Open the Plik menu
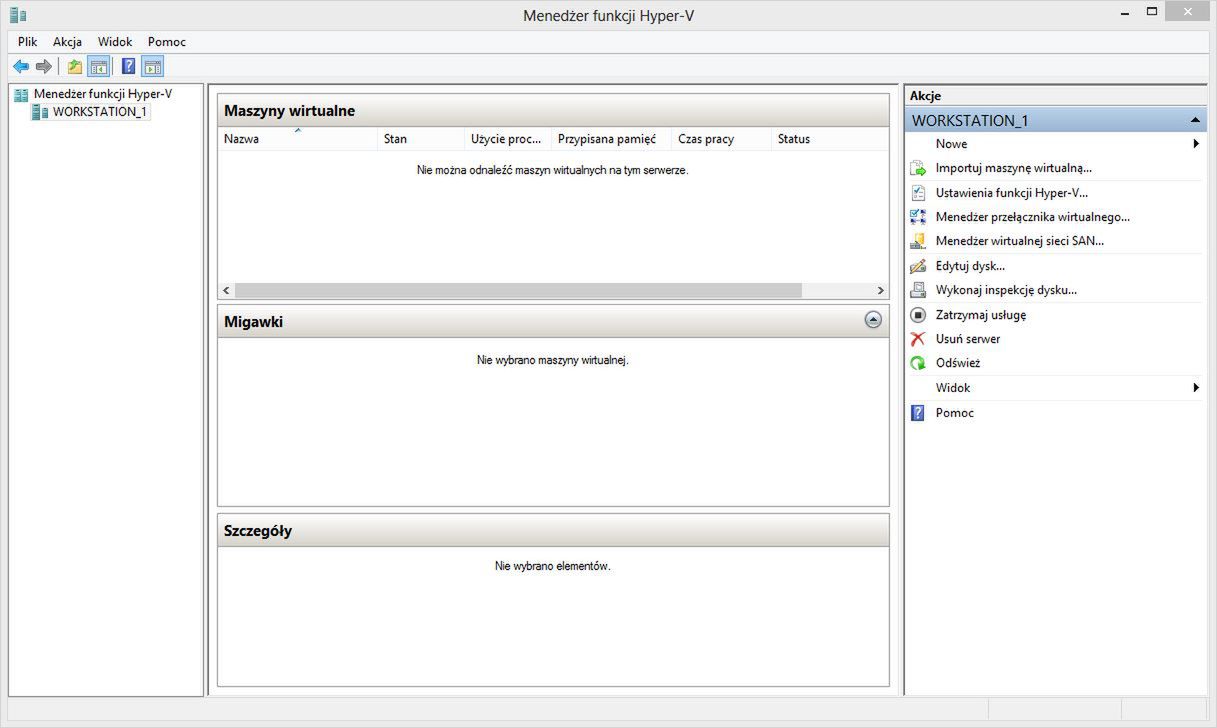1217x728 pixels. pyautogui.click(x=27, y=42)
